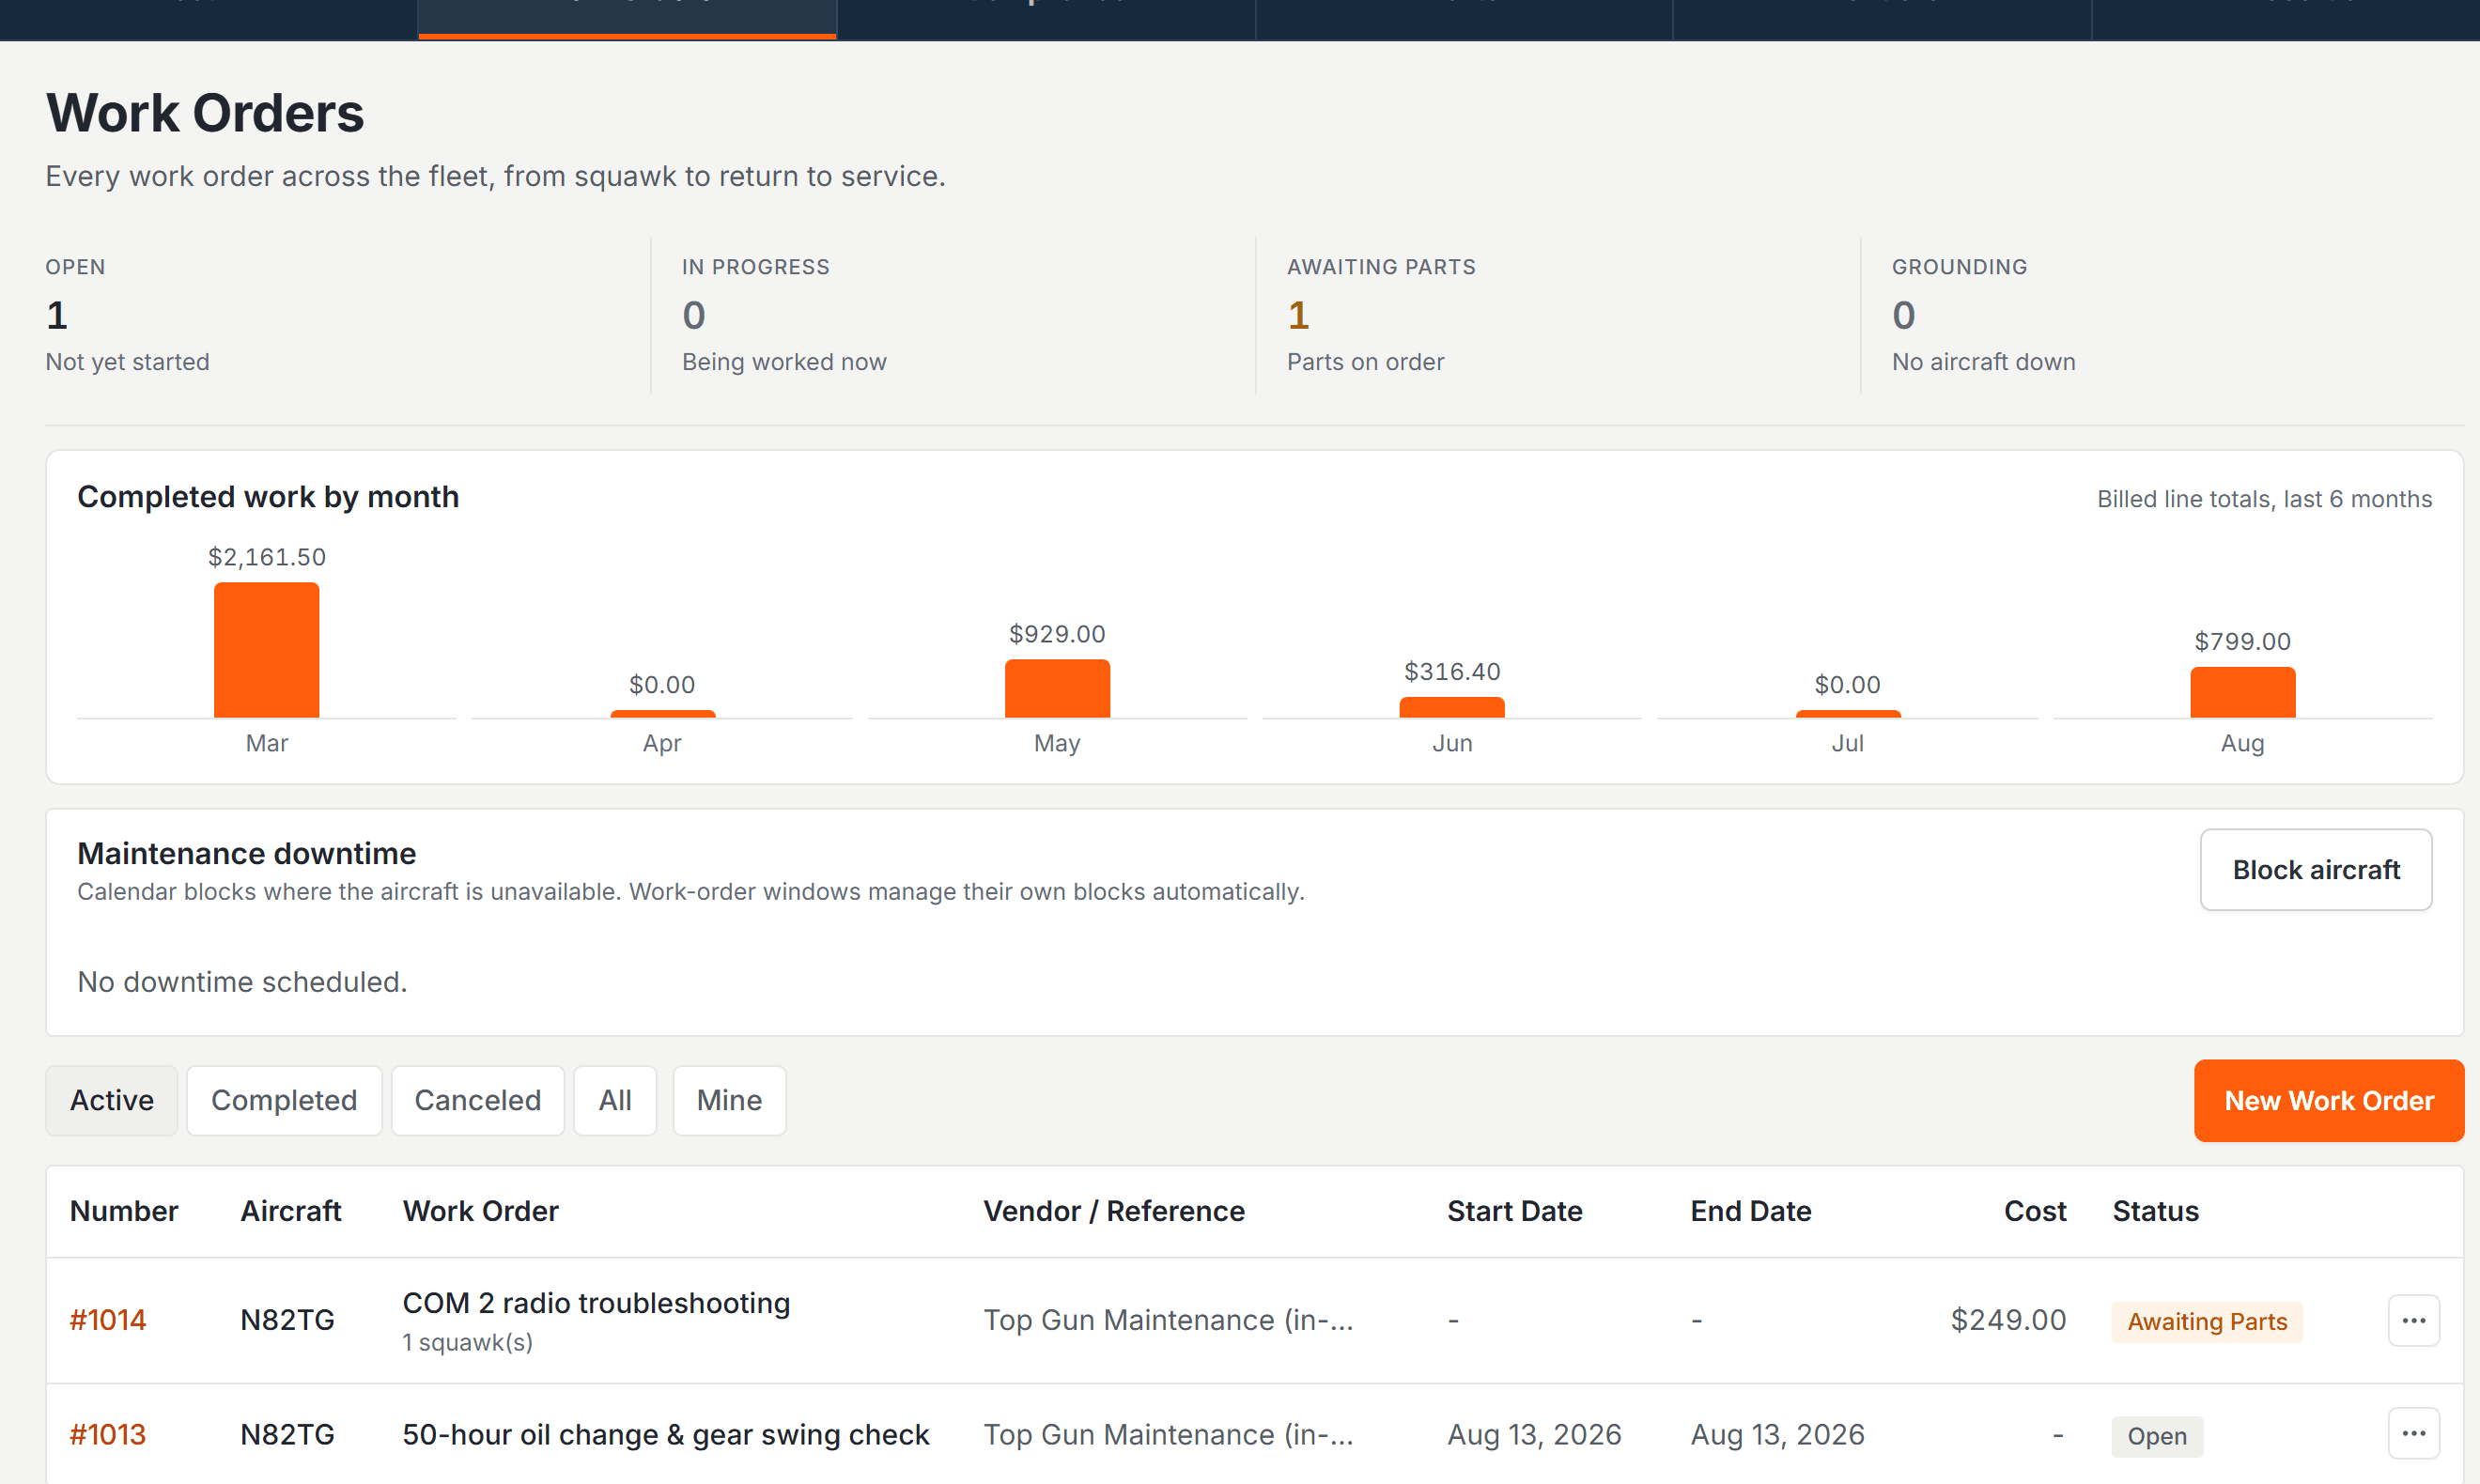Click the 'Maintenance downtime' heading

(x=246, y=853)
